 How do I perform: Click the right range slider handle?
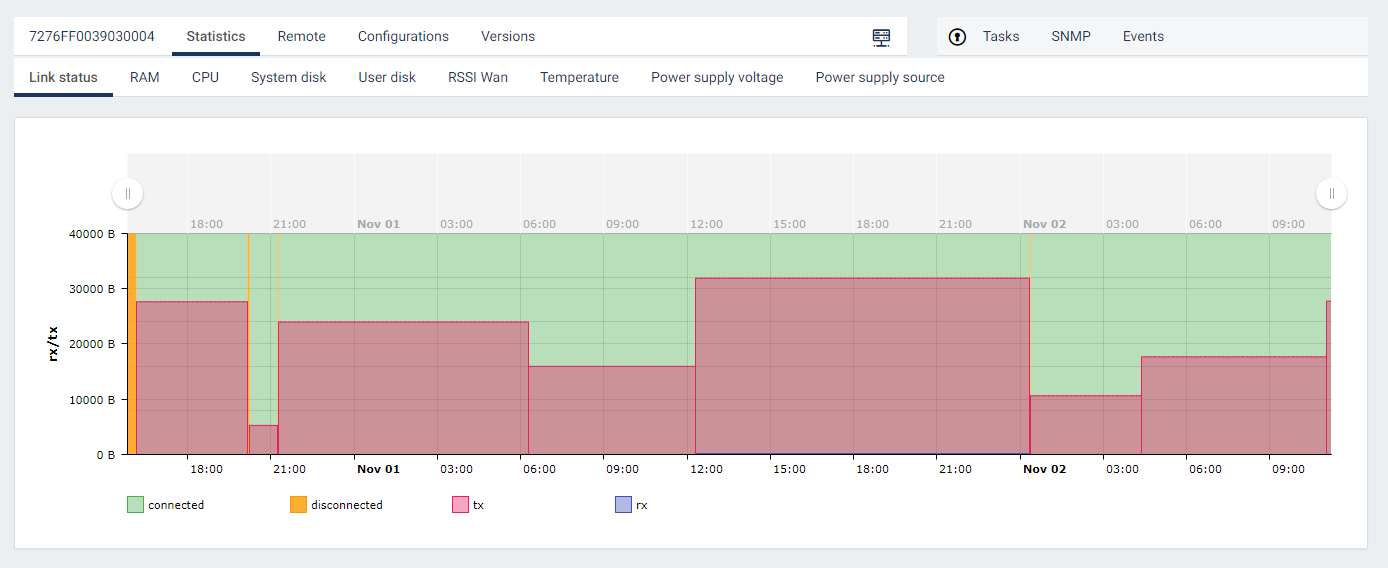pyautogui.click(x=1331, y=193)
